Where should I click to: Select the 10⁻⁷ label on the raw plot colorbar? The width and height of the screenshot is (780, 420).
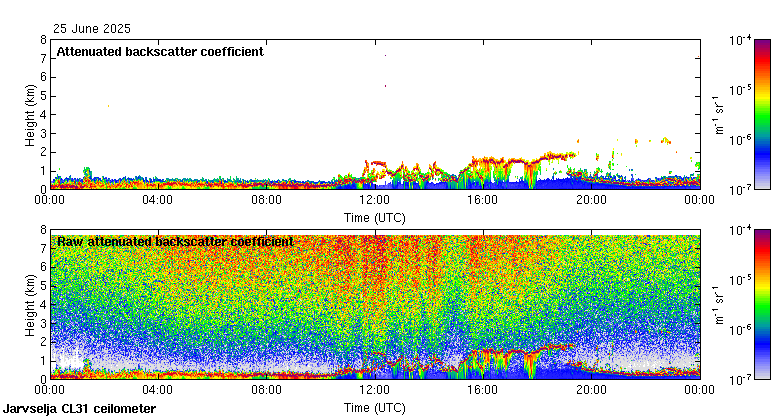point(740,380)
